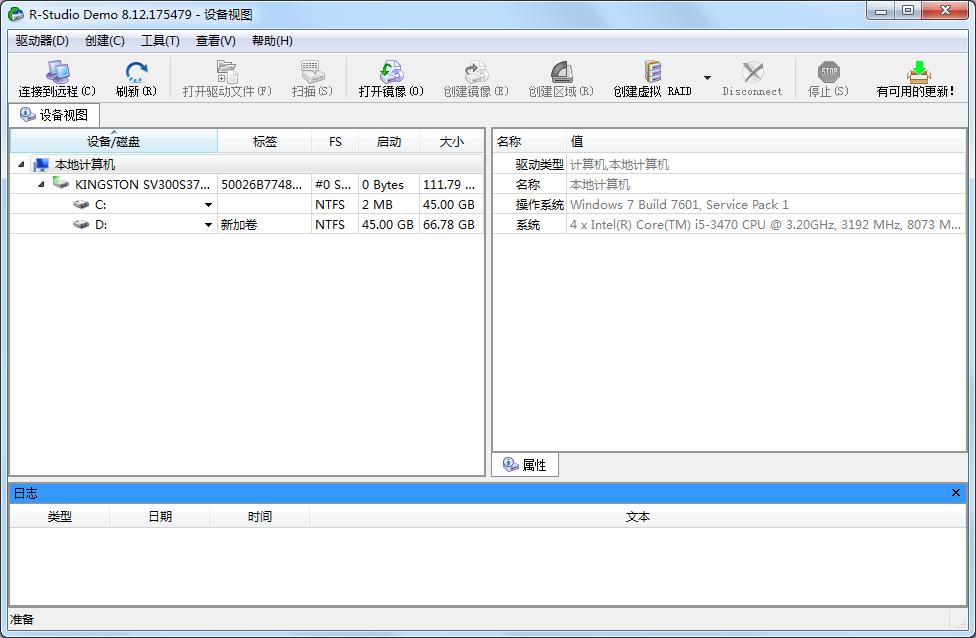The image size is (976, 638).
Task: Start a scan using the 扫描 icon
Action: (x=310, y=78)
